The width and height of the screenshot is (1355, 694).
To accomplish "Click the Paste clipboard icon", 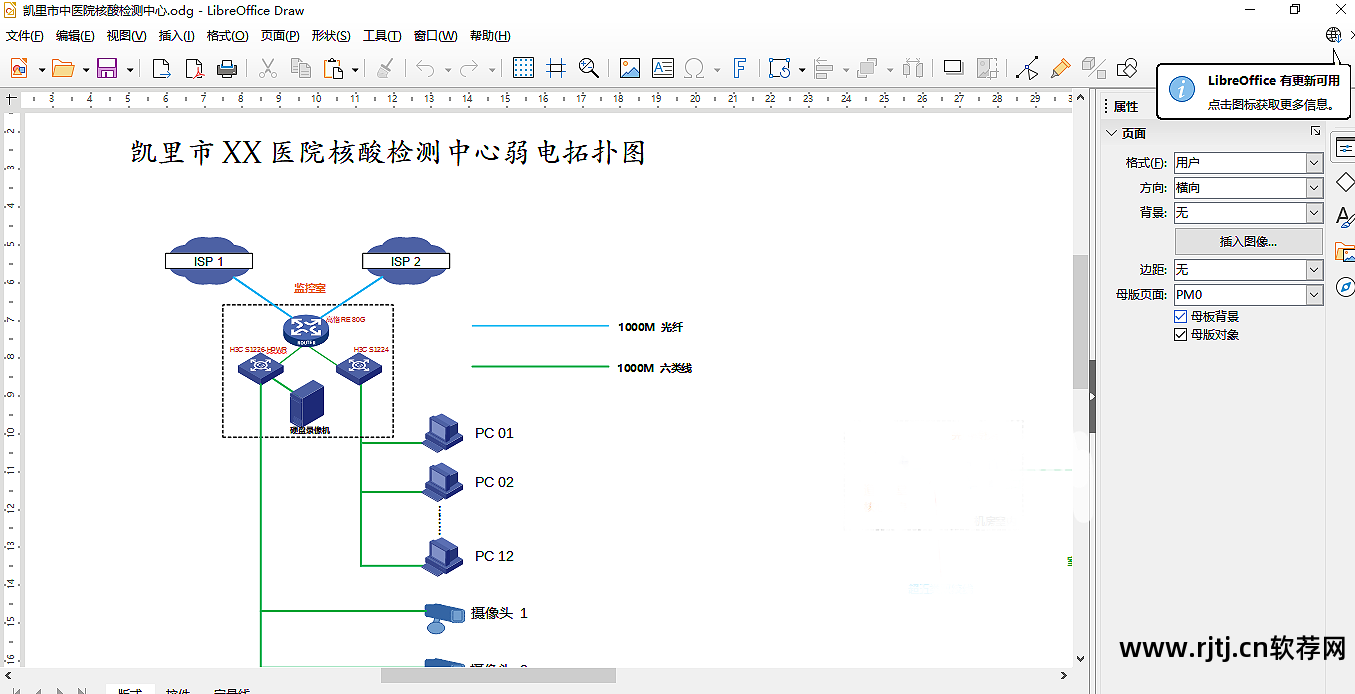I will pos(334,68).
